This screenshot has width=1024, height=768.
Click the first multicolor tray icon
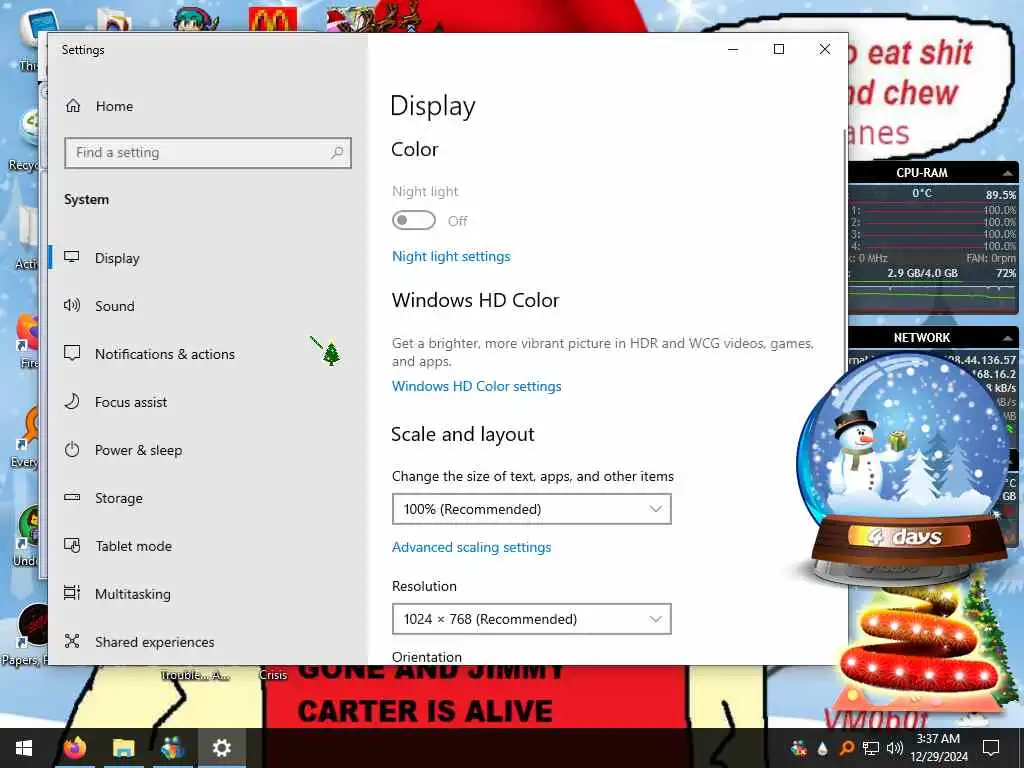(798, 749)
